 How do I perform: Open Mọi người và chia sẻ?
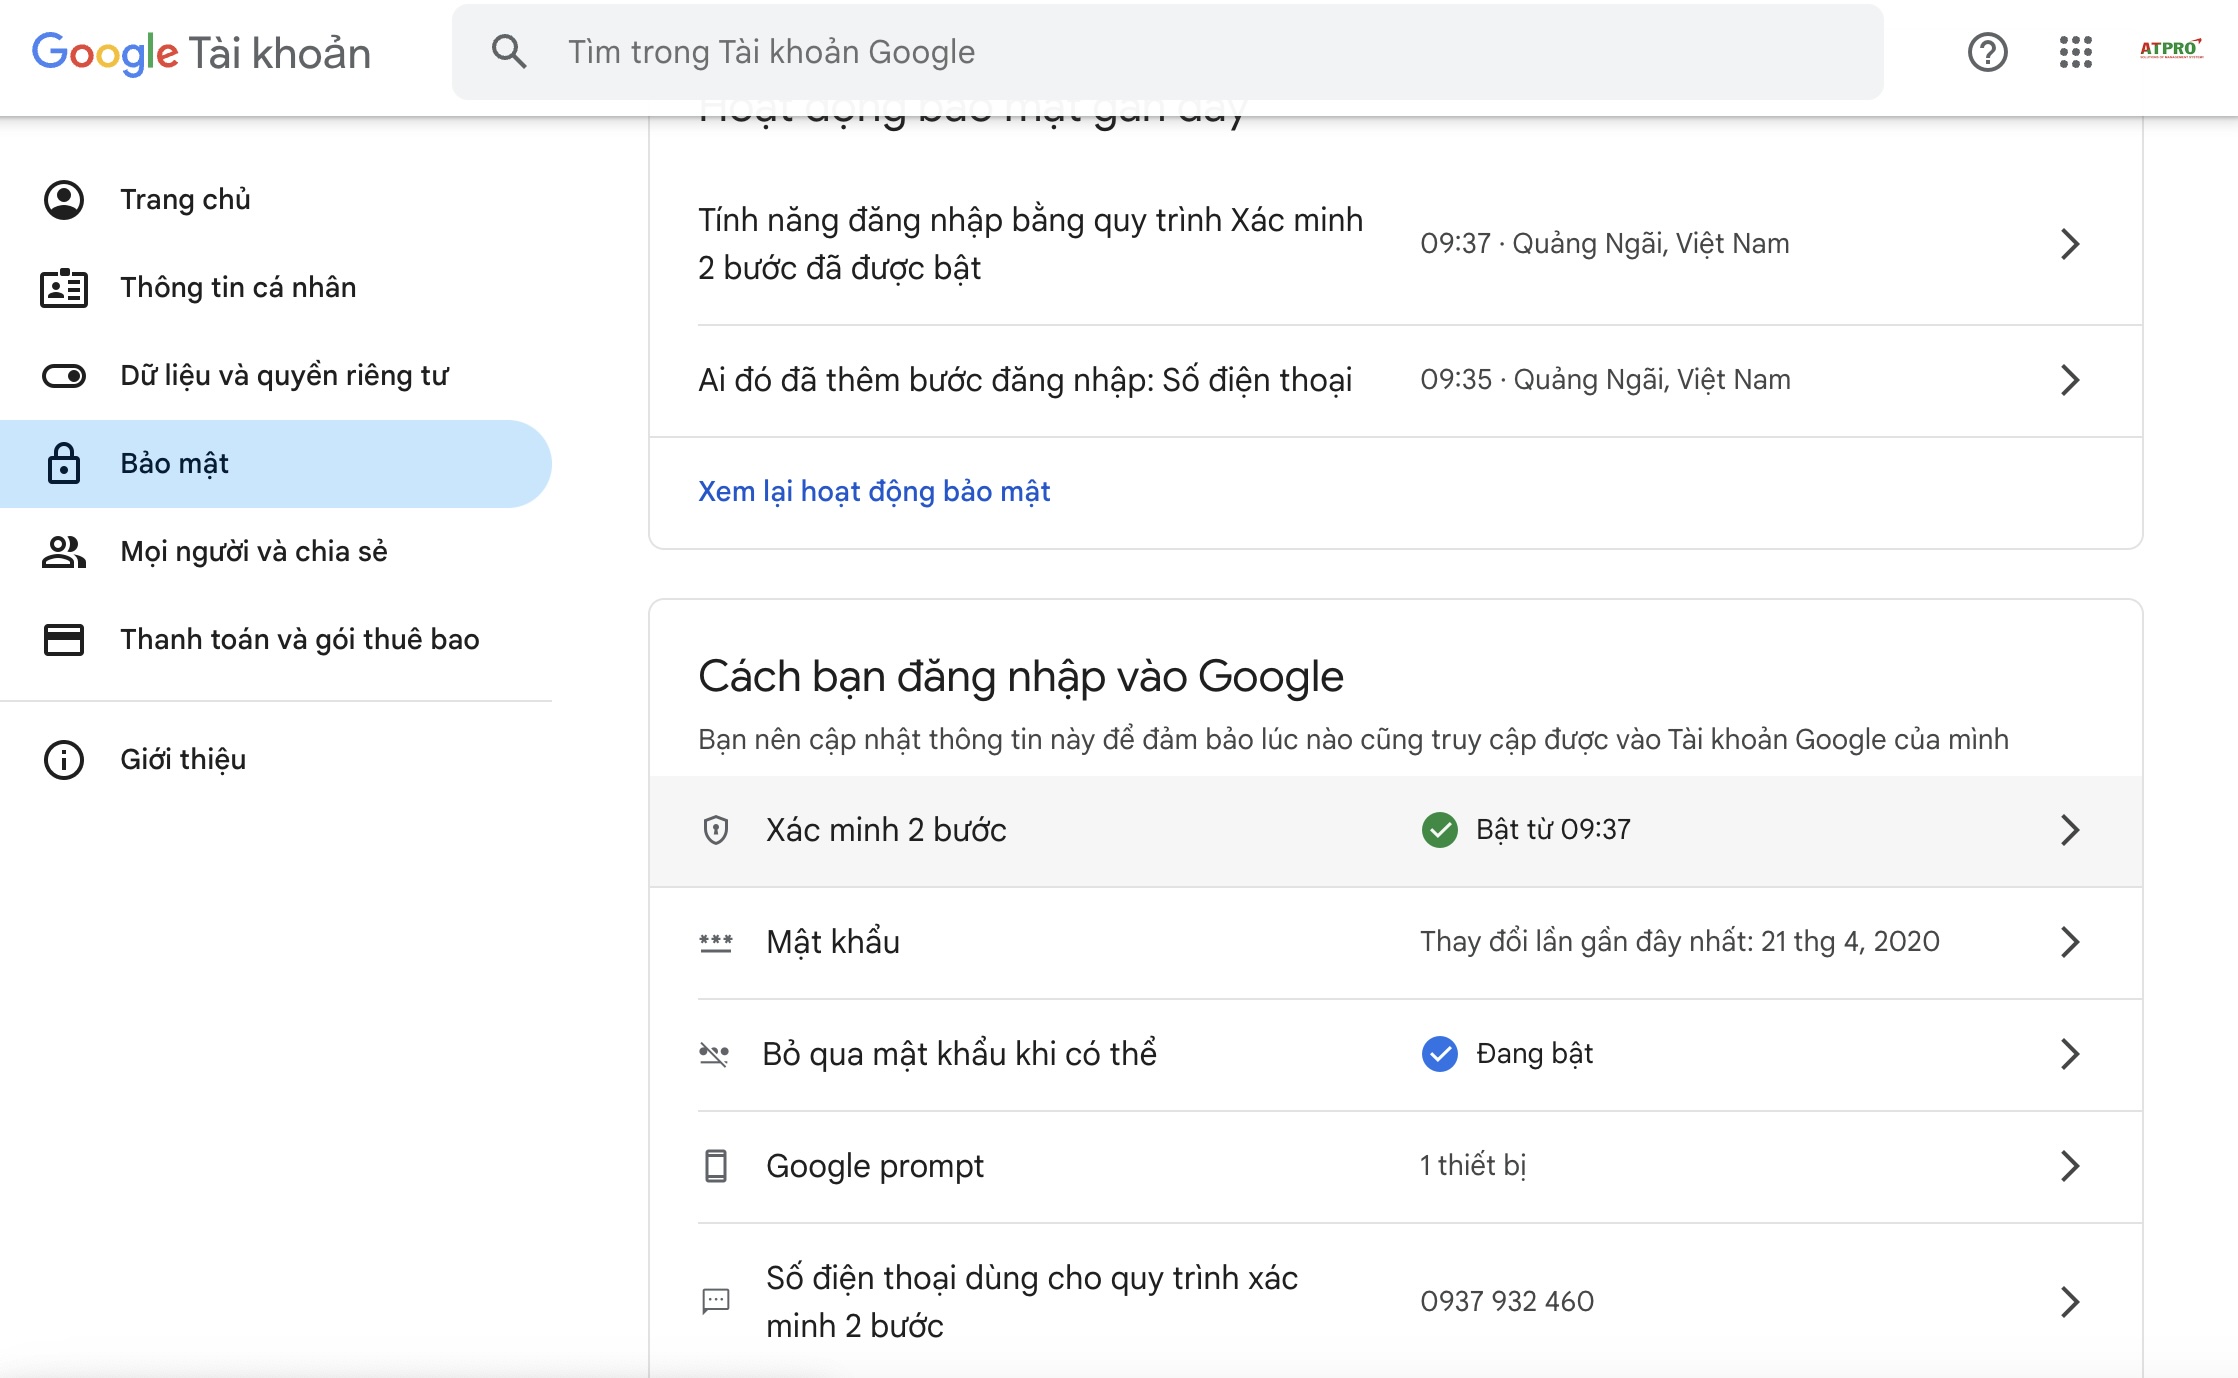click(276, 552)
